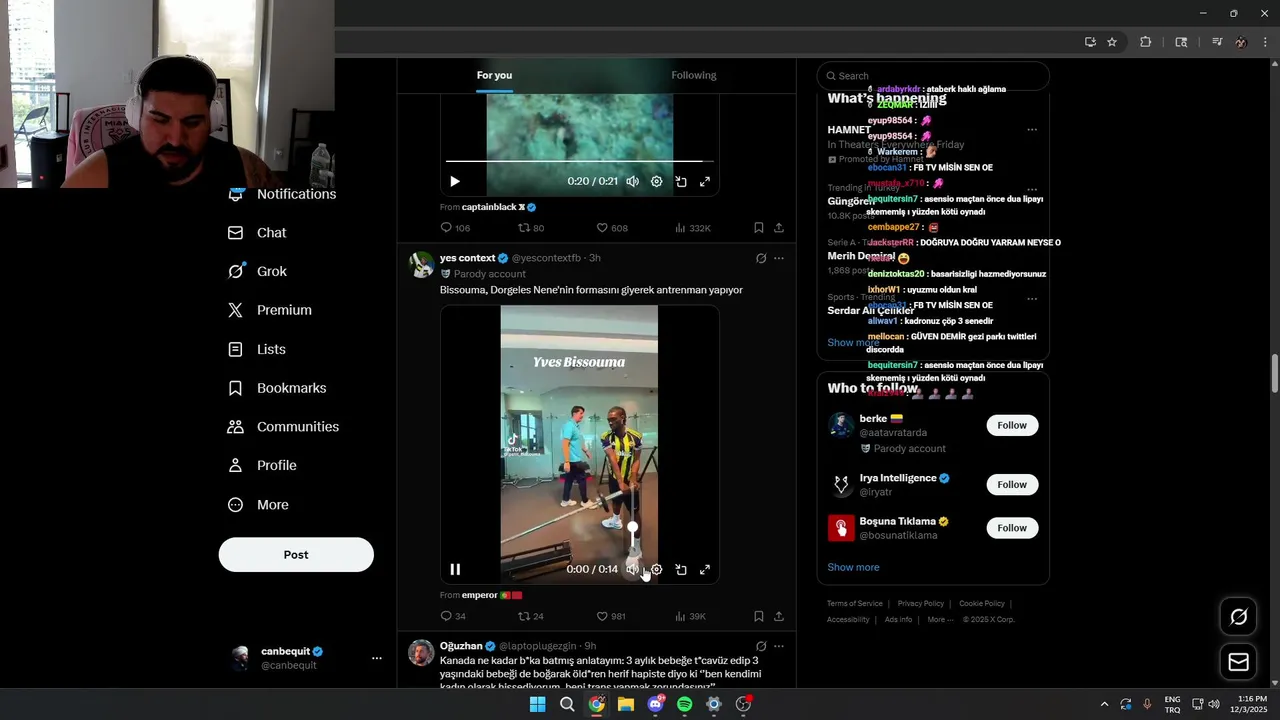Open browser Extensions puzzle icon
Screen dimensions: 1280x720
tap(1146, 42)
